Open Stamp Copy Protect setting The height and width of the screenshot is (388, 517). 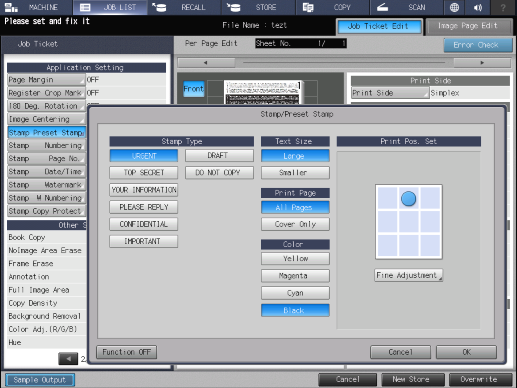46,211
